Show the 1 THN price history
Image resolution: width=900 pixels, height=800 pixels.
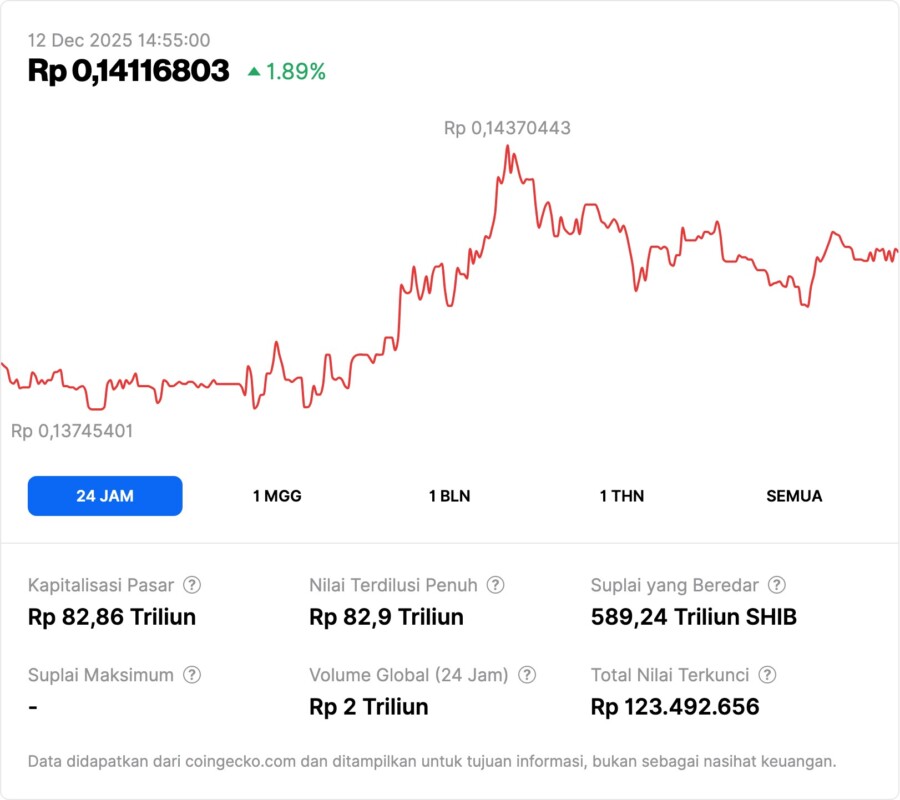622,496
